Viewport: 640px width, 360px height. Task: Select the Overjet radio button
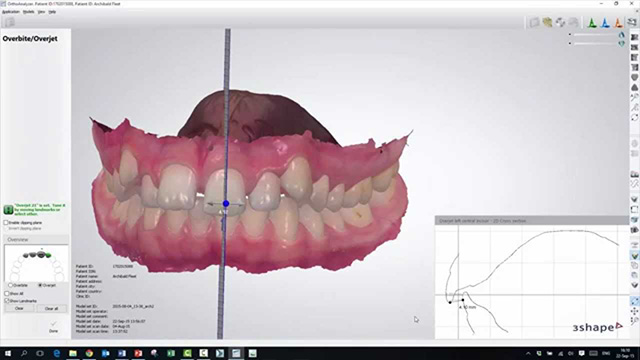[40, 285]
